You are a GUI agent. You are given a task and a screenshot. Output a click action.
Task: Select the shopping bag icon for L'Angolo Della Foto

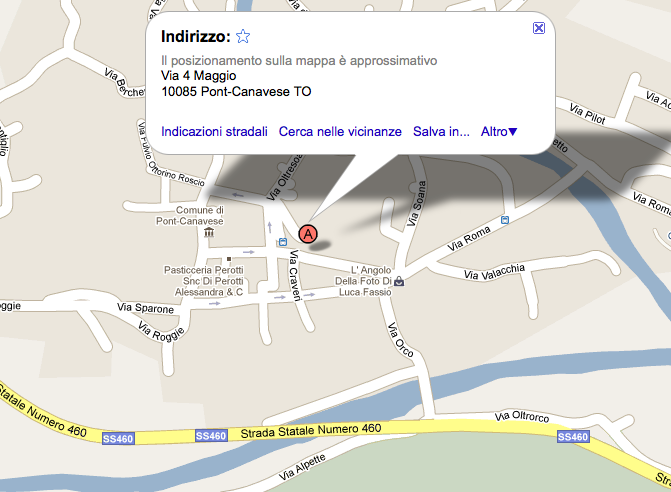(x=399, y=281)
